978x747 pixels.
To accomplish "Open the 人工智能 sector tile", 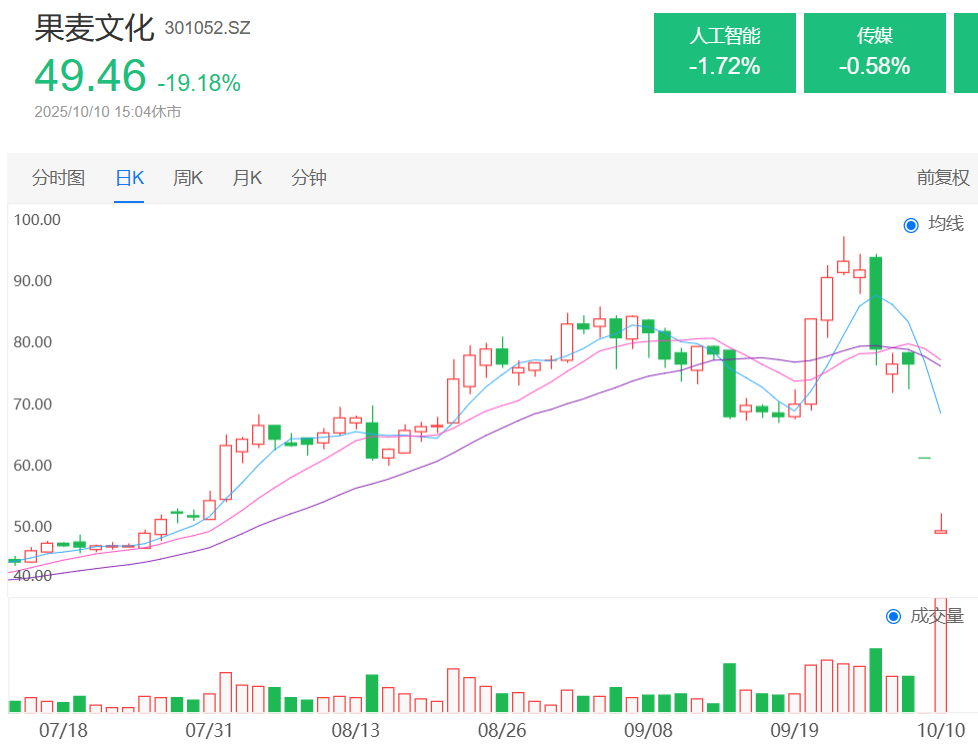I will [724, 52].
